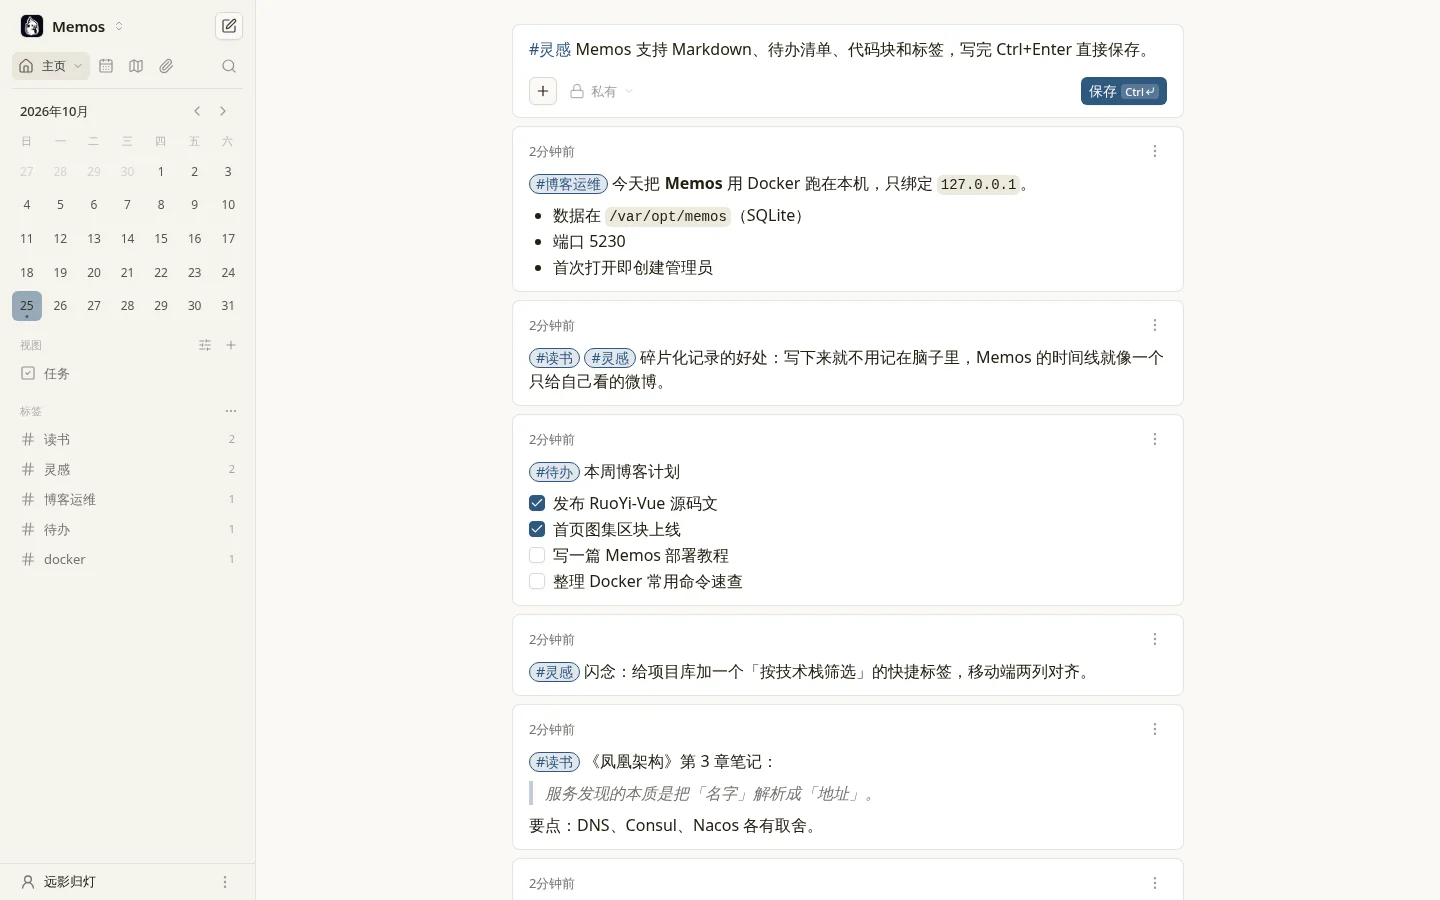The width and height of the screenshot is (1440, 900).
Task: Uncheck the 发布 RuoYi-Vue 源码文 task
Action: click(x=537, y=503)
